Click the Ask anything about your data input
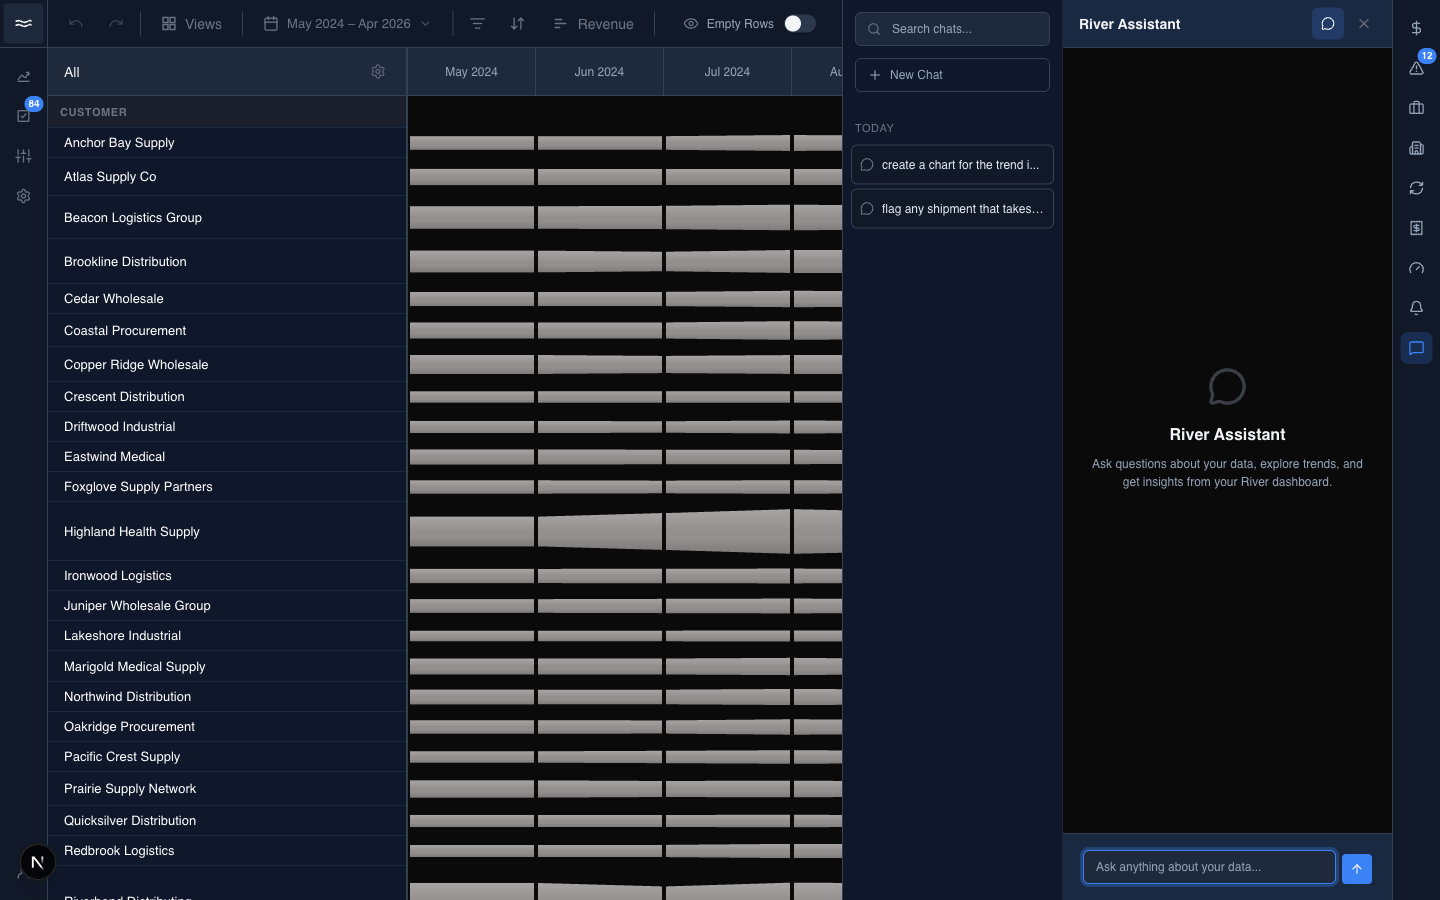This screenshot has width=1440, height=900. (1209, 867)
